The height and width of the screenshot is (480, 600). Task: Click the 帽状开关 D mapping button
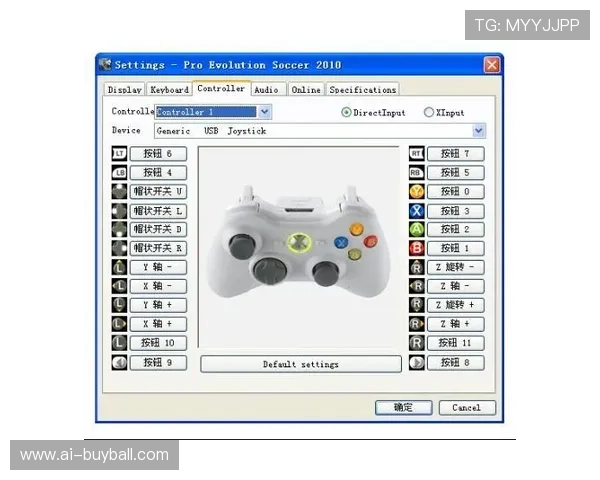tap(158, 229)
